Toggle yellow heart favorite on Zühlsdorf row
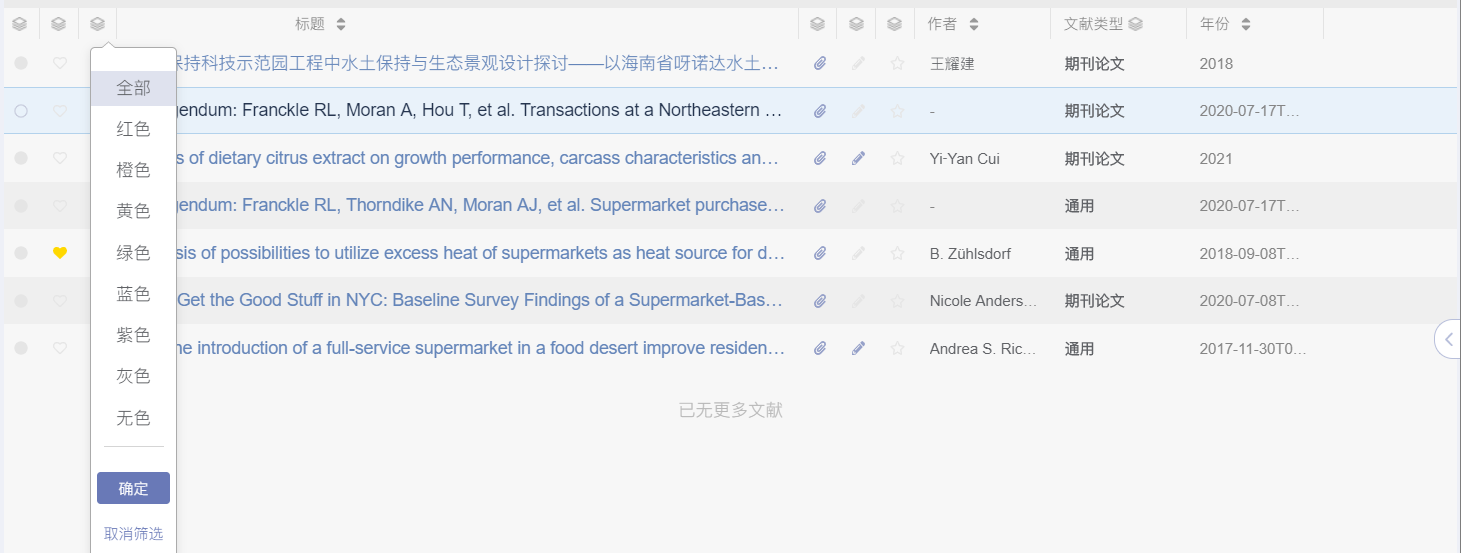Viewport: 1461px width, 553px height. click(60, 253)
